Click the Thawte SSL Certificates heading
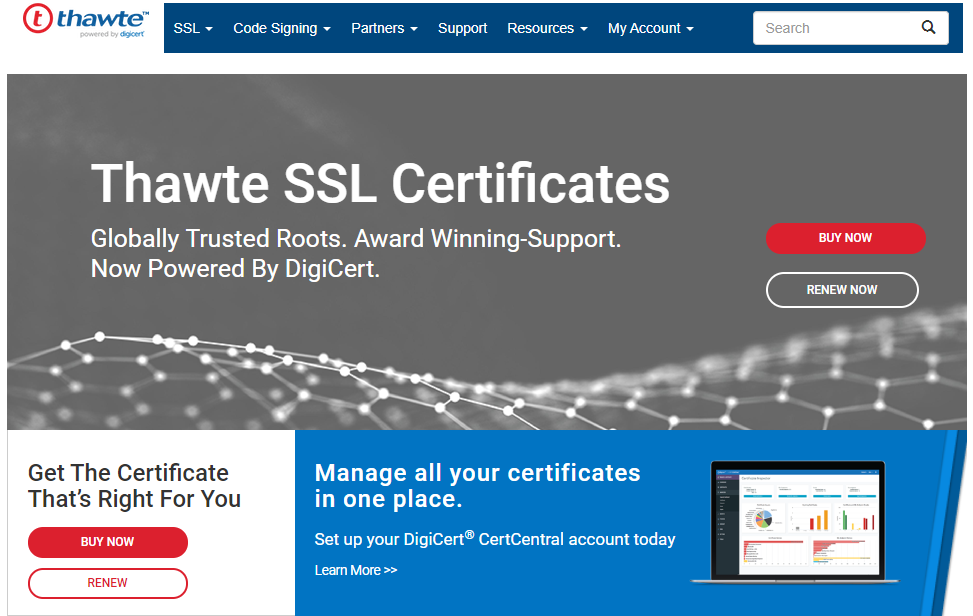Image resolution: width=973 pixels, height=616 pixels. pos(380,183)
